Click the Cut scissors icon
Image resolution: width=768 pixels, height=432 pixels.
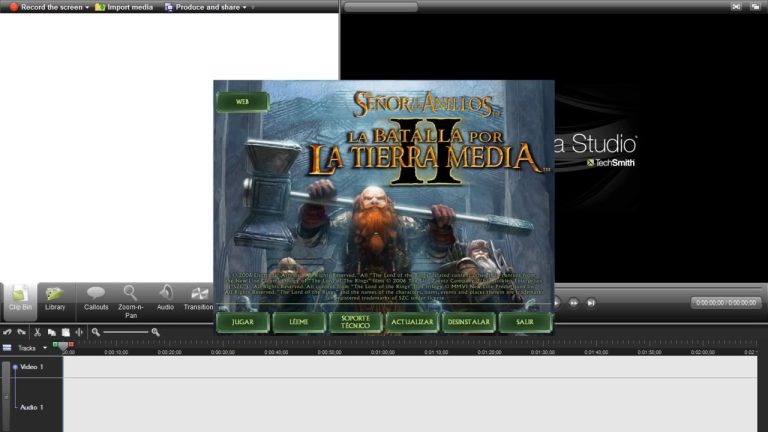pos(37,332)
